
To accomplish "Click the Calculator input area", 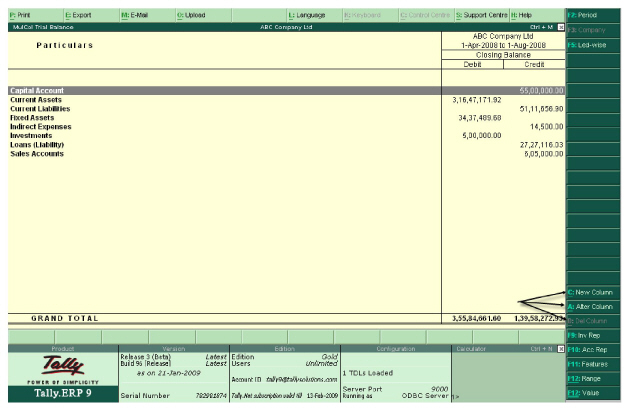I will point(508,377).
